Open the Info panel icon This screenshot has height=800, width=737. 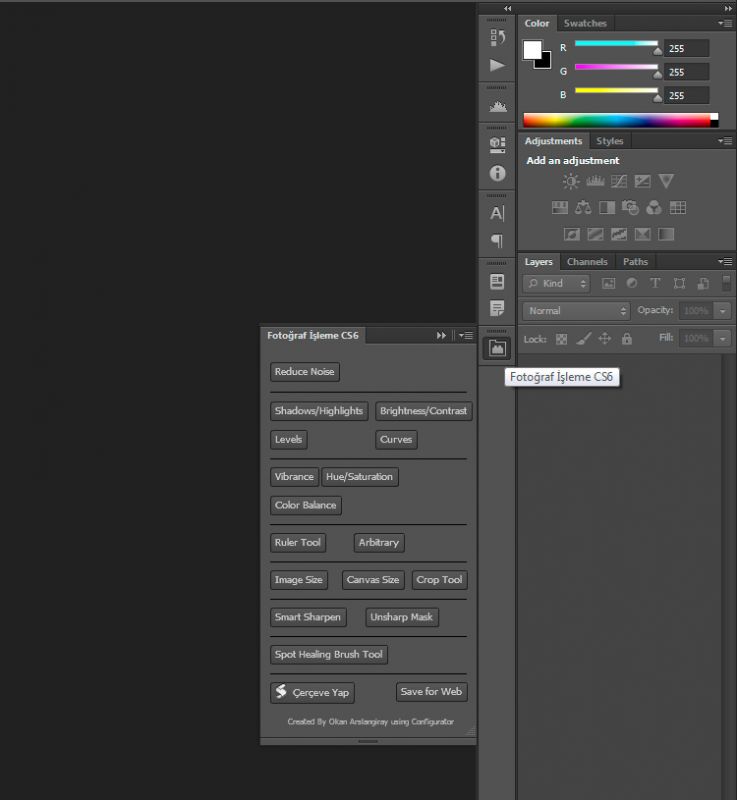tap(497, 173)
